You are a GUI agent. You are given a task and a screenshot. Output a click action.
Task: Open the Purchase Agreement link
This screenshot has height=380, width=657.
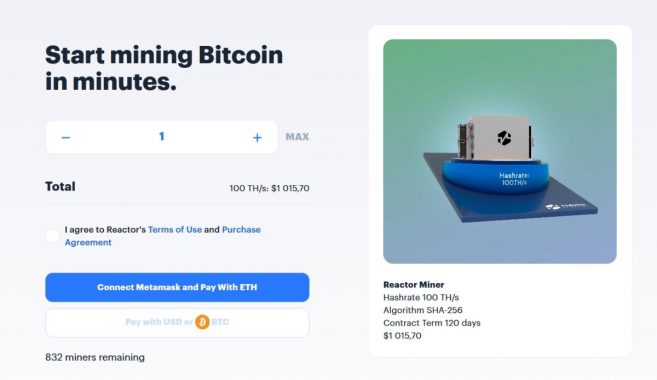(163, 236)
